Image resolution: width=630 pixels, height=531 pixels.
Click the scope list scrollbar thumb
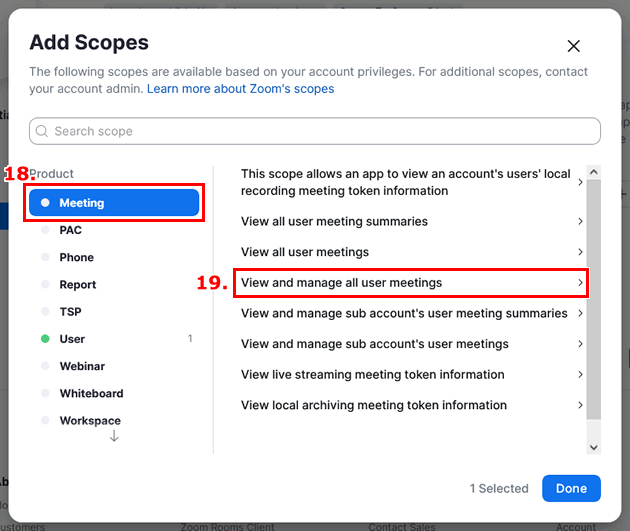pos(593,299)
